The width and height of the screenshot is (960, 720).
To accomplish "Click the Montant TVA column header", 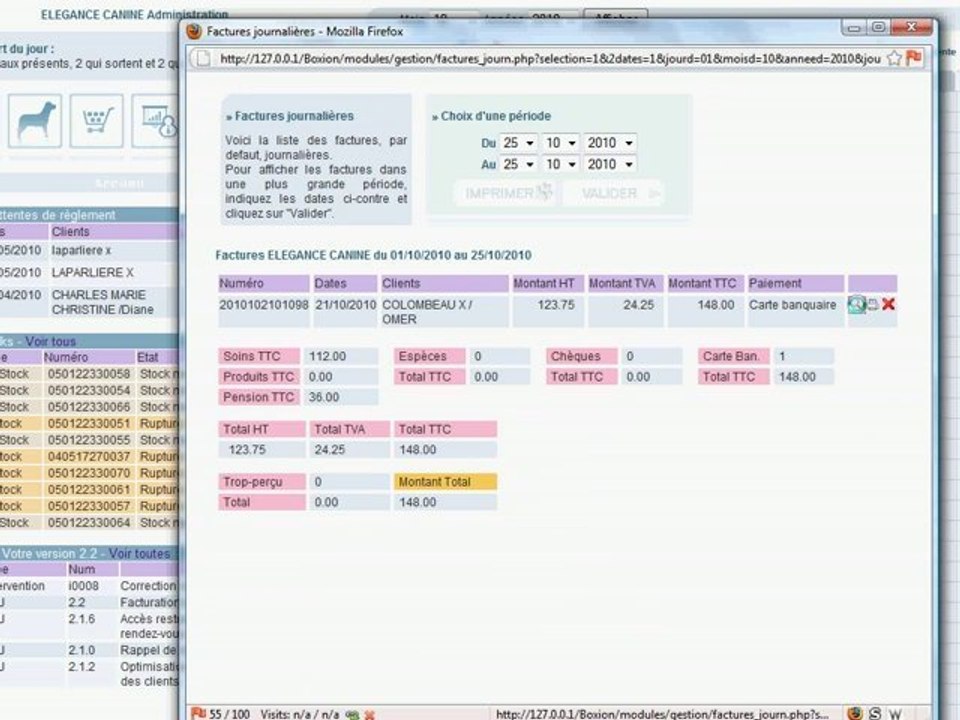I will [x=624, y=283].
